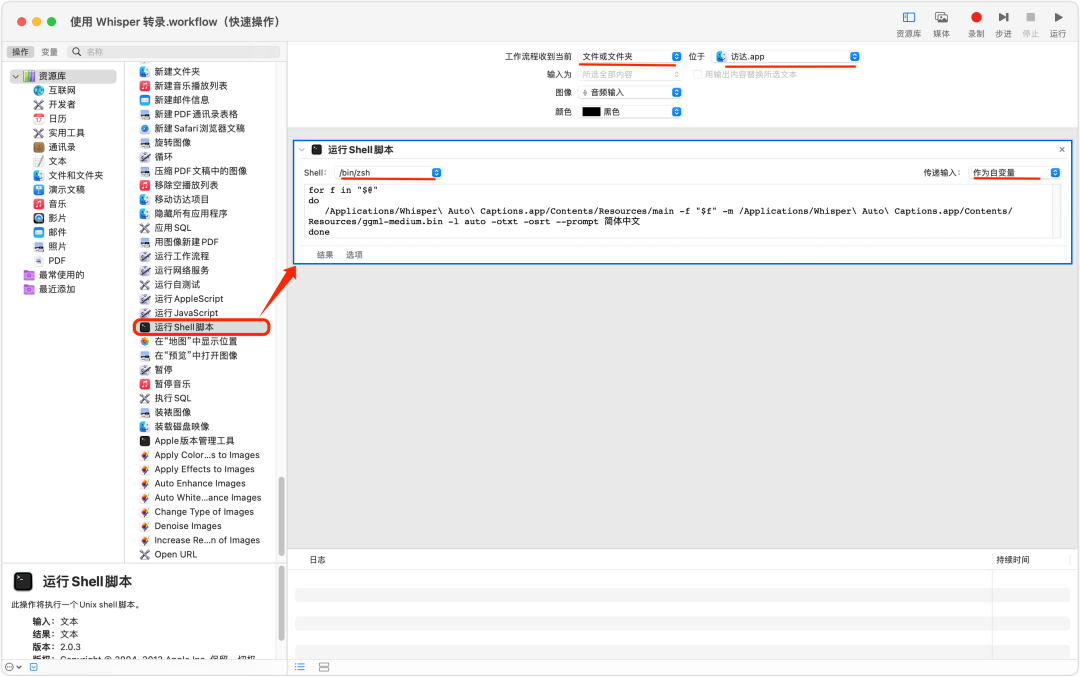Click the 旋转图像 action icon
The width and height of the screenshot is (1080, 677).
[145, 143]
